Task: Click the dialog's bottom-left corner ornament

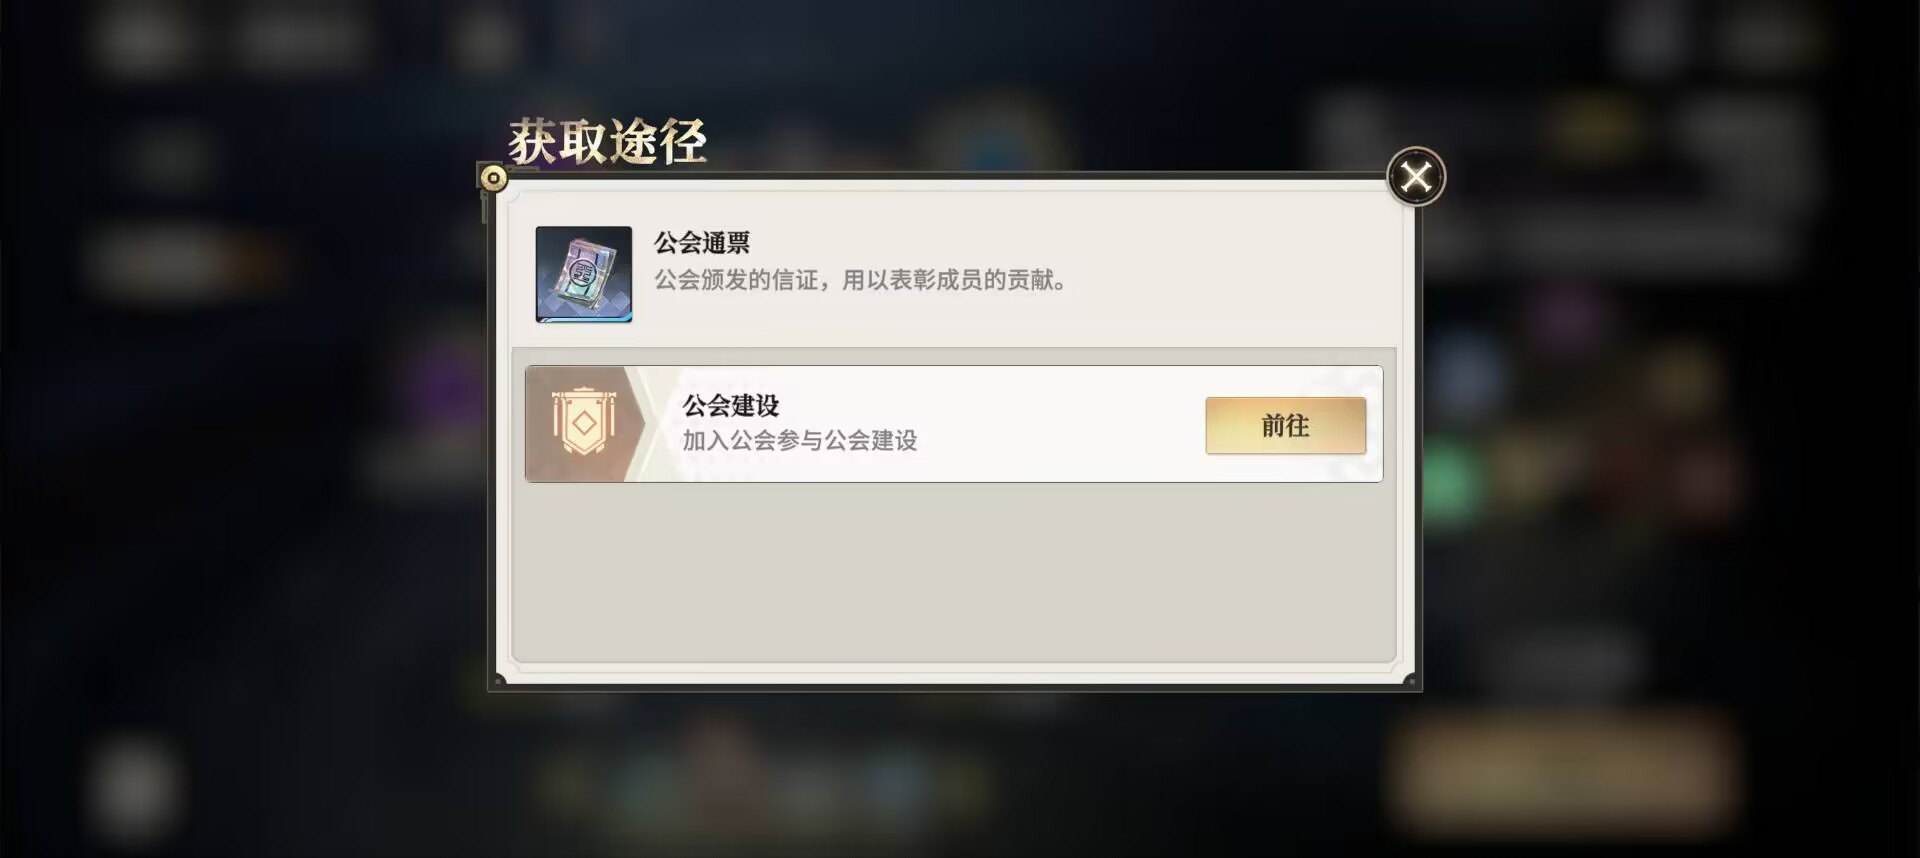Action: point(499,681)
